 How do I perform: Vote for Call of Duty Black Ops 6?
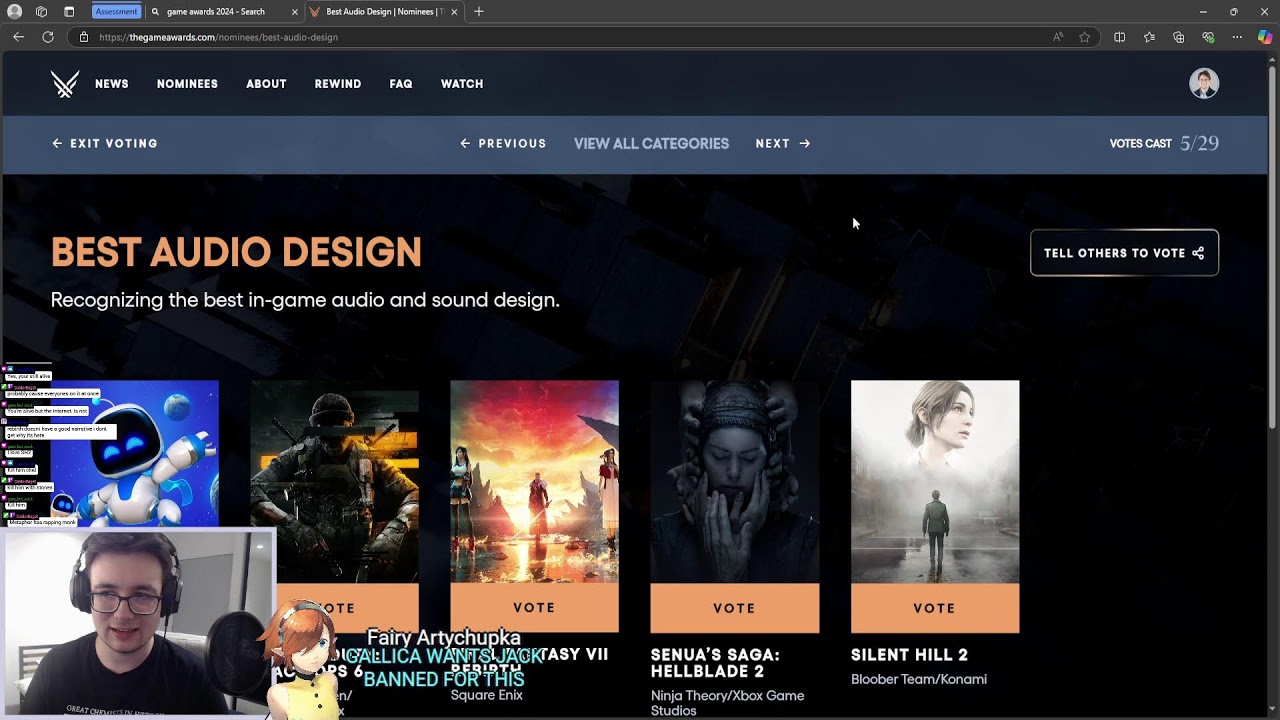pos(345,608)
